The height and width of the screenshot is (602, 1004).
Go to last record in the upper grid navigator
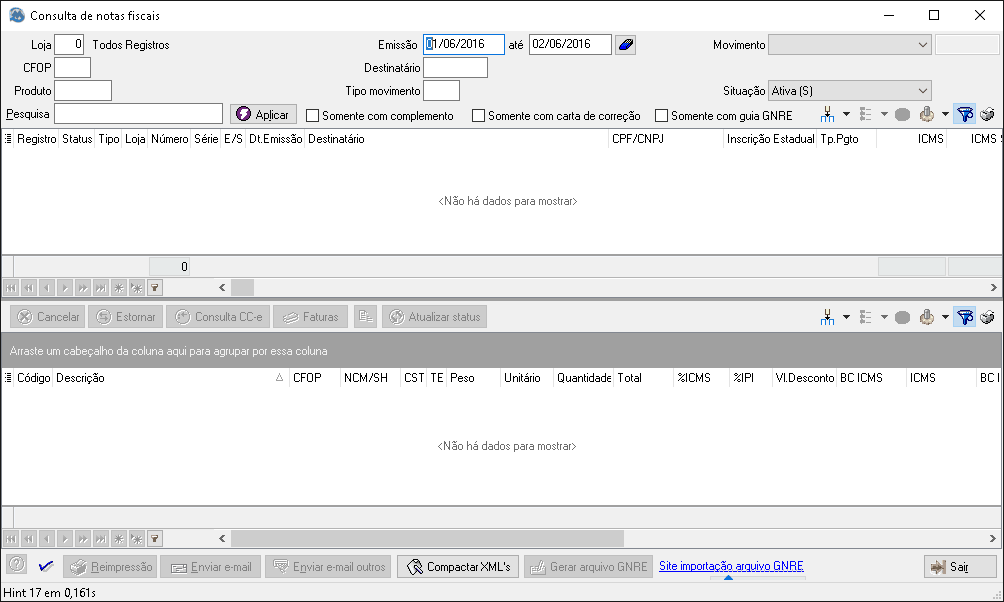(x=101, y=288)
